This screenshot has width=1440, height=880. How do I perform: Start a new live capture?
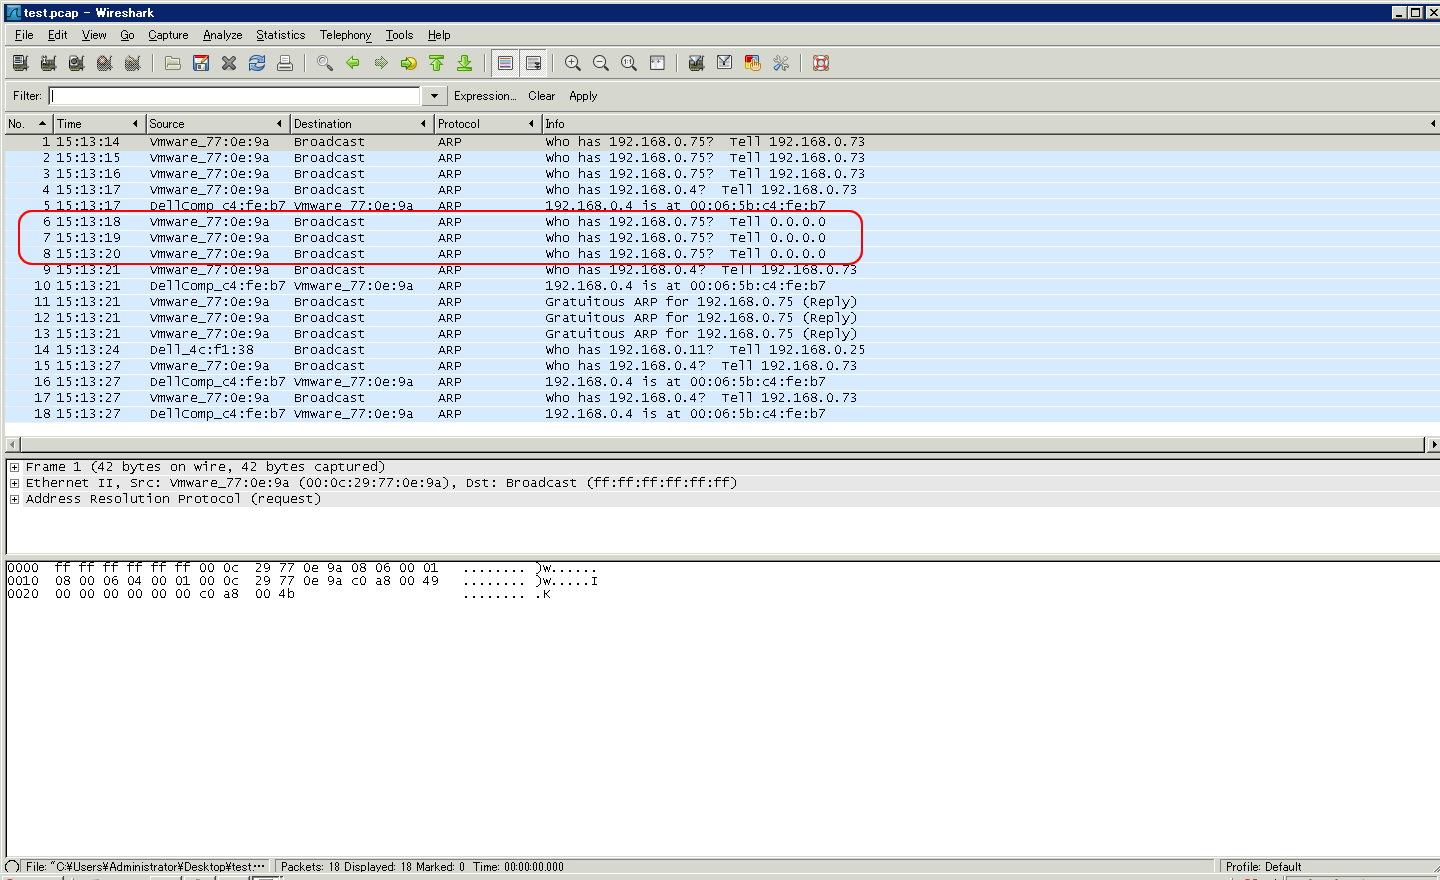(76, 63)
